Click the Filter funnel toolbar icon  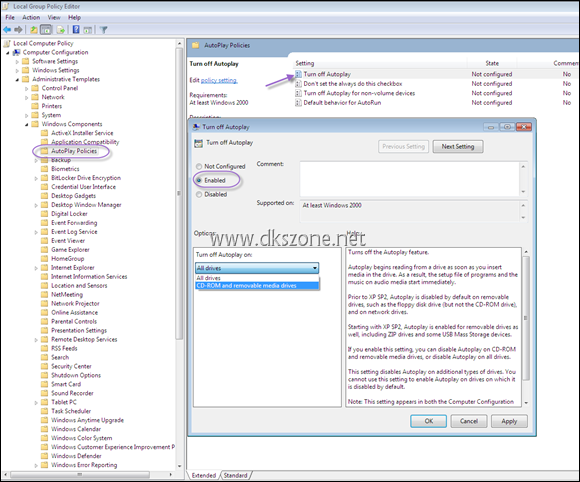point(104,30)
